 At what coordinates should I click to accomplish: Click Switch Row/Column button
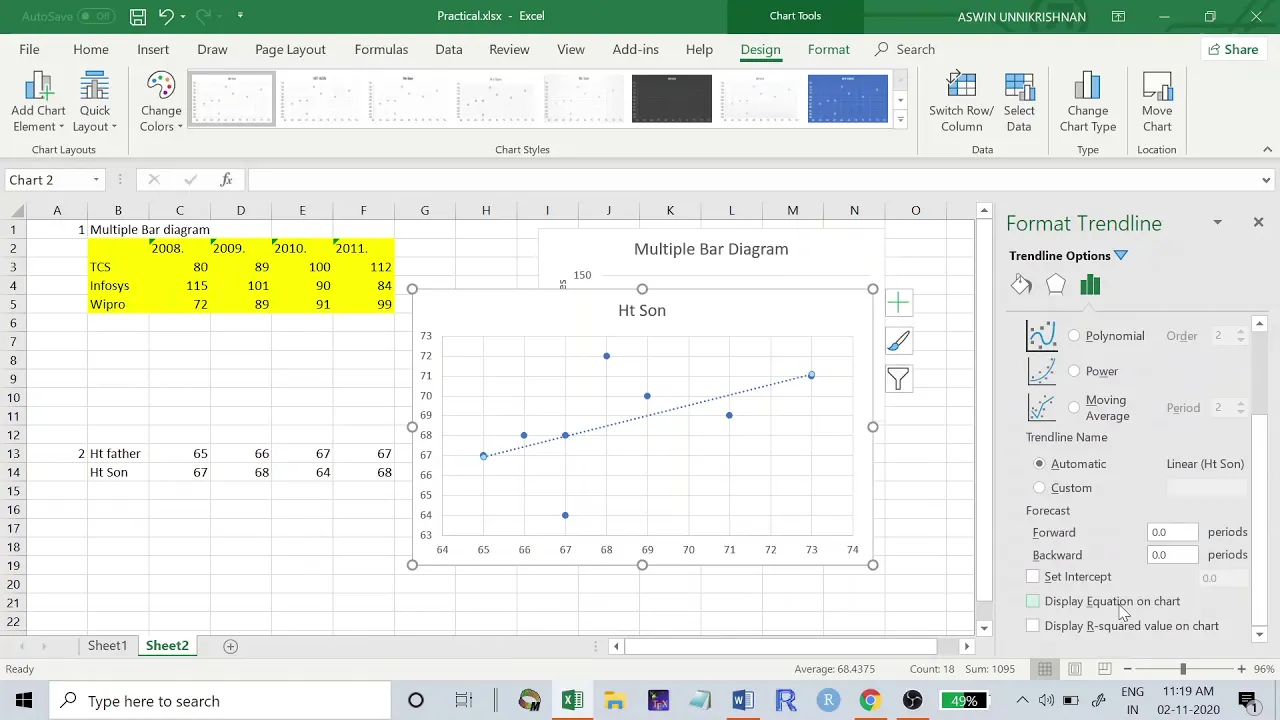point(961,102)
